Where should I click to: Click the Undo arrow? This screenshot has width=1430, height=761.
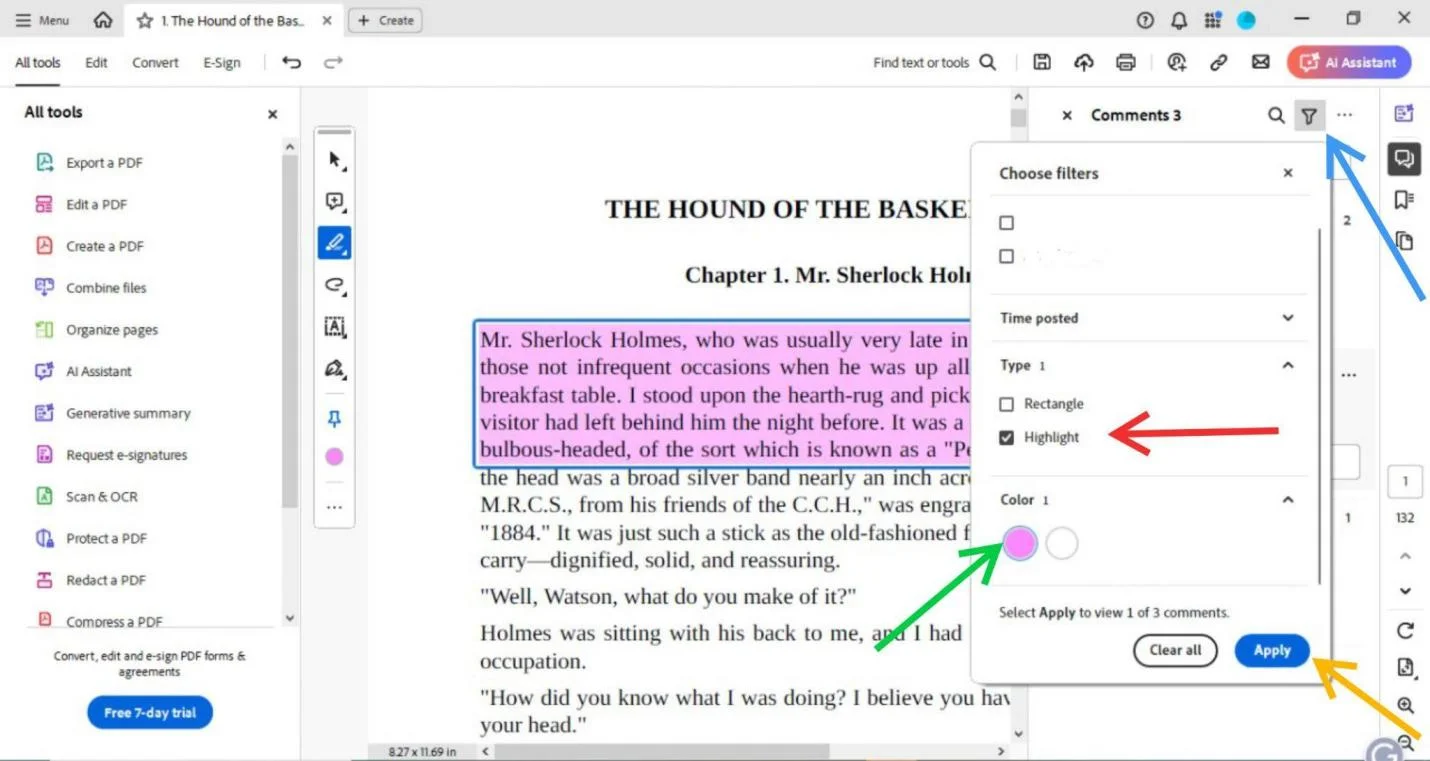(x=291, y=62)
